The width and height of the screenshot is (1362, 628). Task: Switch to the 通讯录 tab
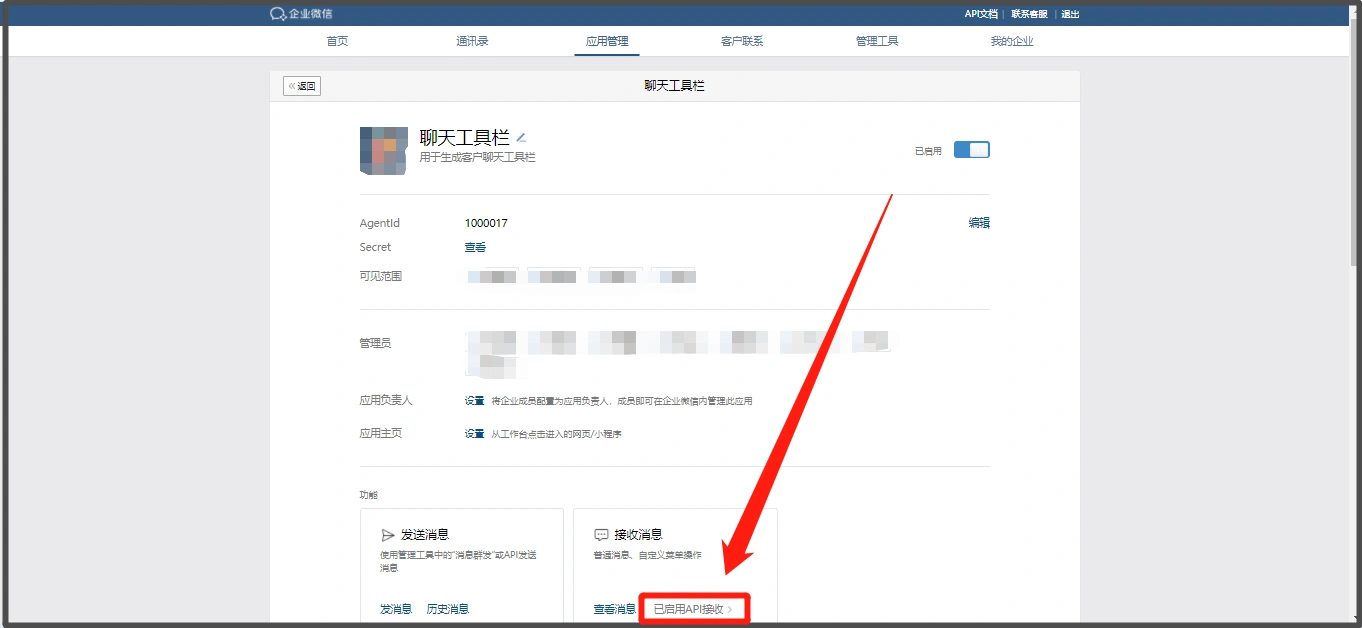472,41
